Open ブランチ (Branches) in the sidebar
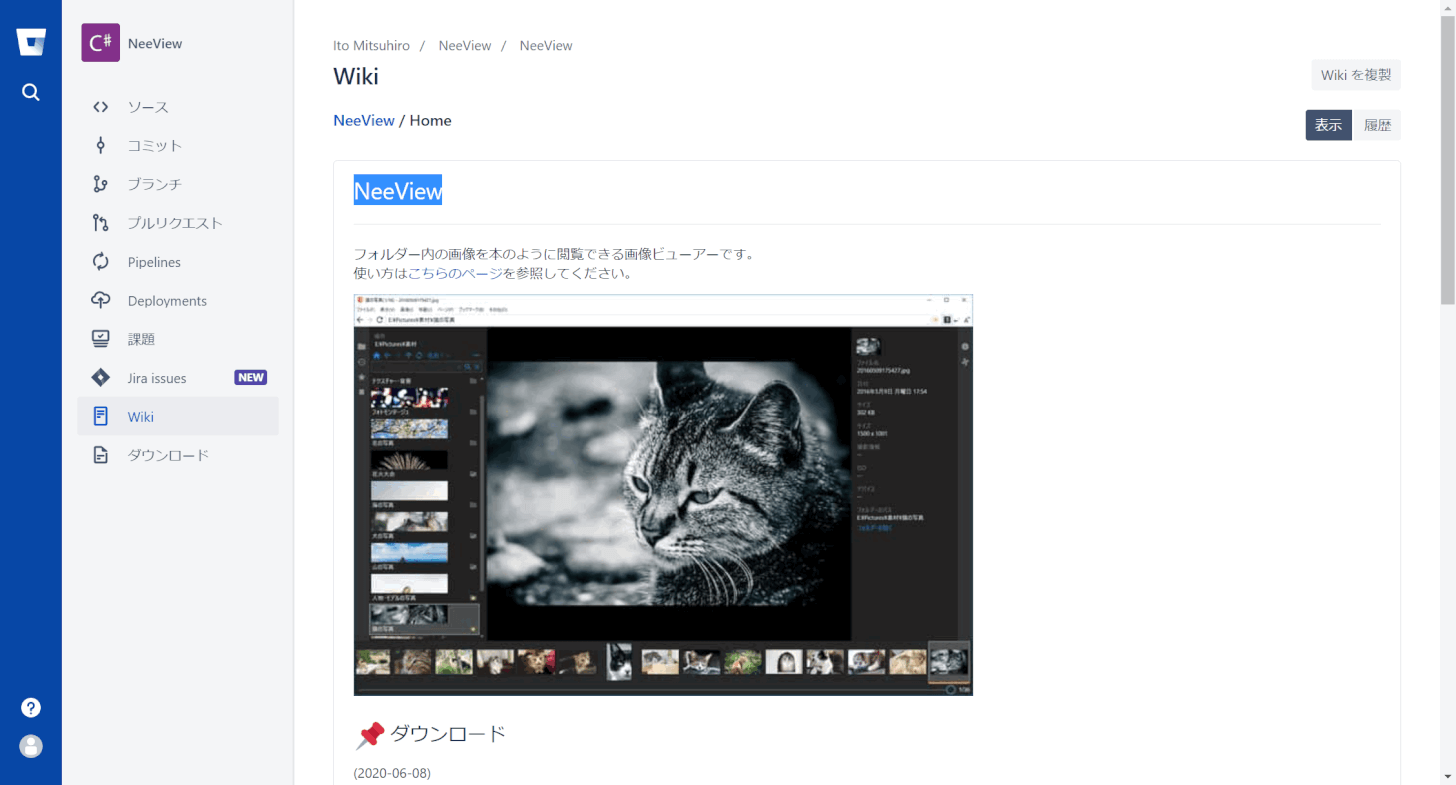This screenshot has height=785, width=1456. [154, 184]
